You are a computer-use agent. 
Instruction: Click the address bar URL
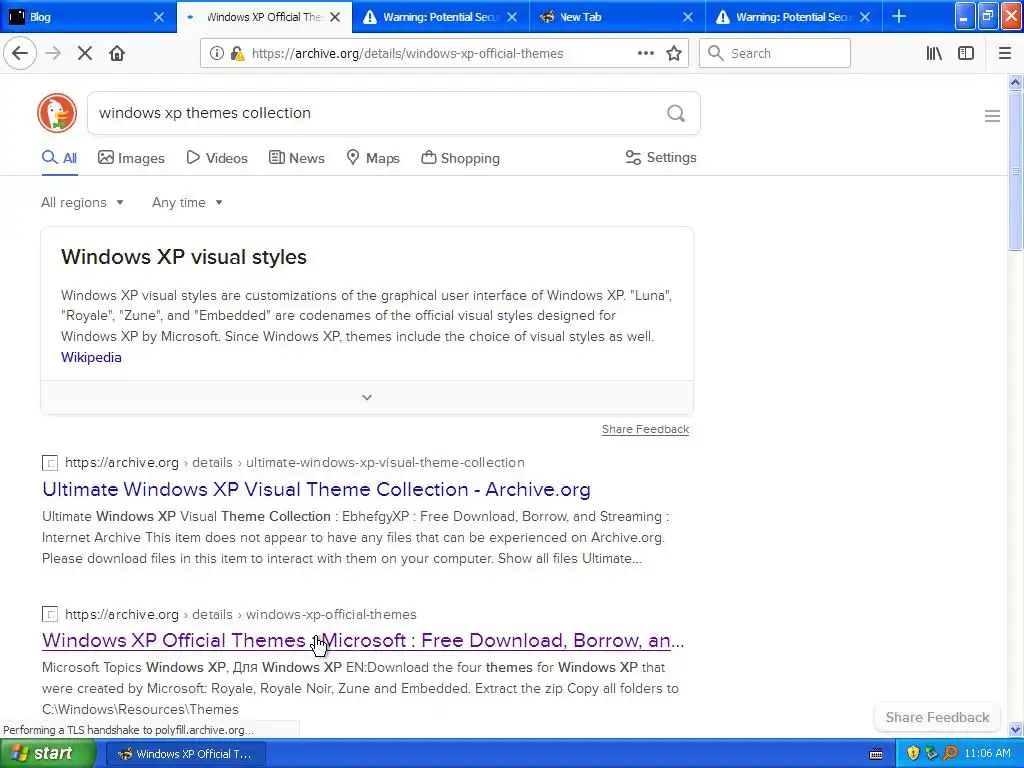tap(408, 54)
